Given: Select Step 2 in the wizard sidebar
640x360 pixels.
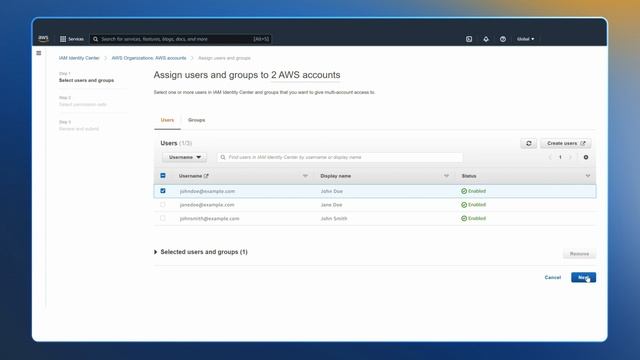Looking at the screenshot, I should pos(83,101).
